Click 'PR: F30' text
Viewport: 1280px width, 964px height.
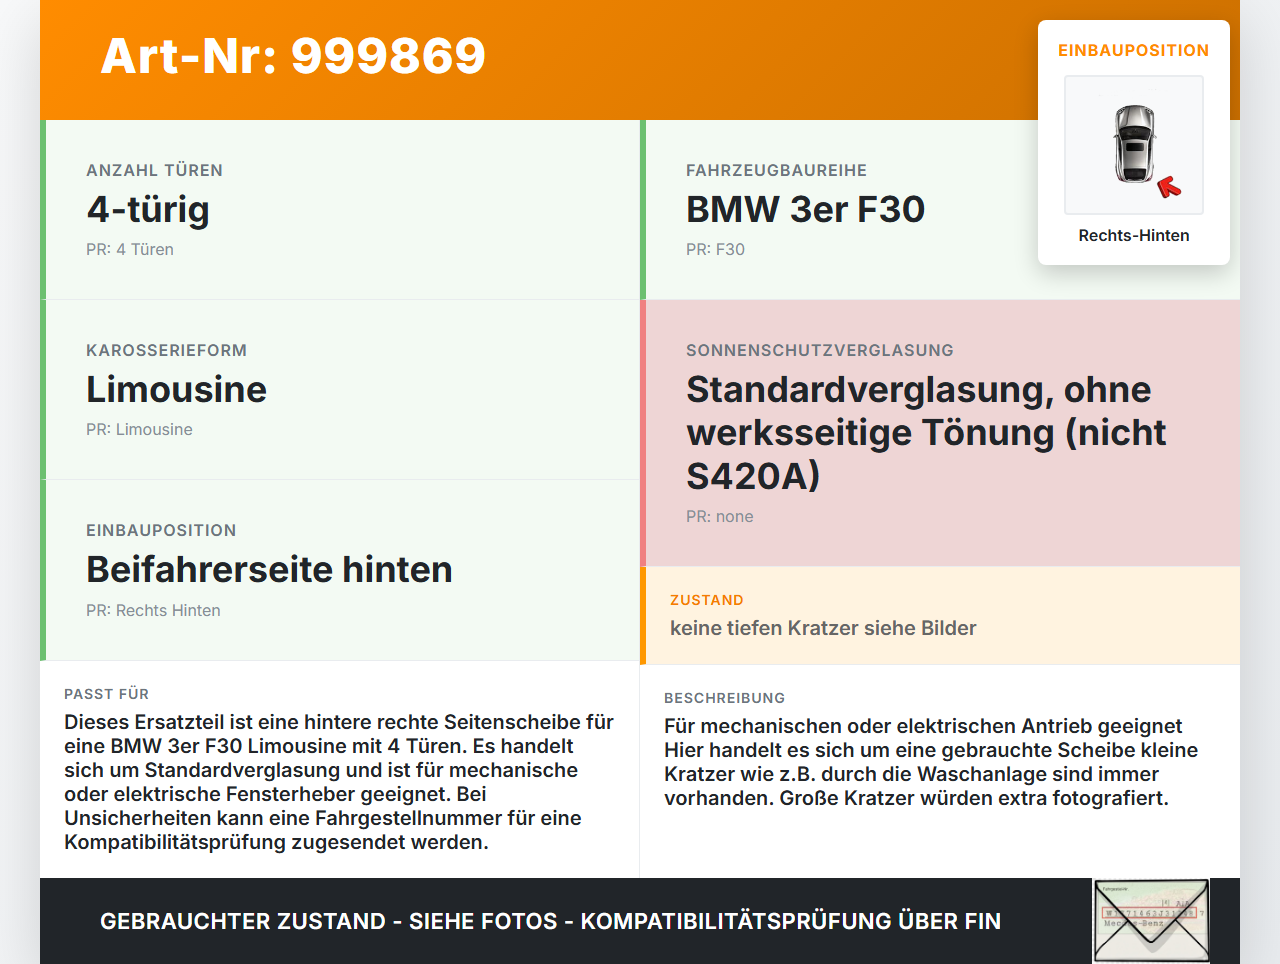click(715, 249)
